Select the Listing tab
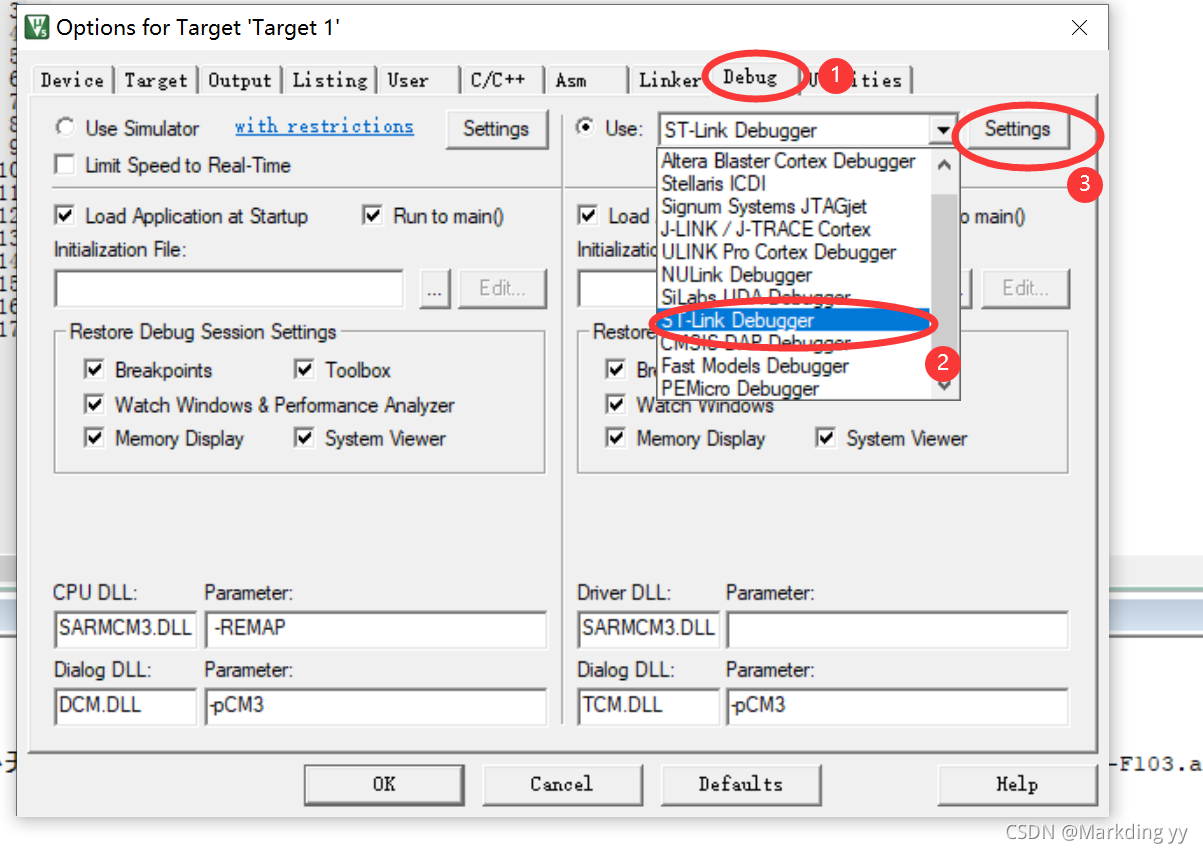The image size is (1203, 853). pyautogui.click(x=330, y=80)
